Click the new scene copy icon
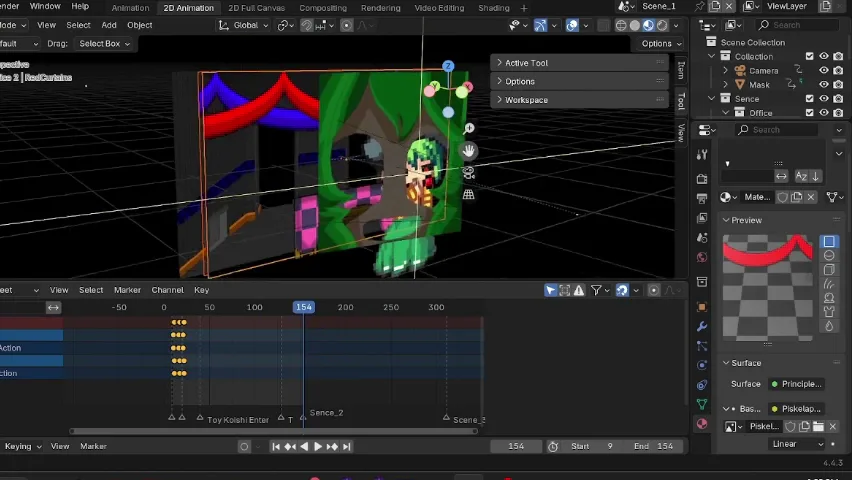The width and height of the screenshot is (852, 480). pyautogui.click(x=715, y=7)
